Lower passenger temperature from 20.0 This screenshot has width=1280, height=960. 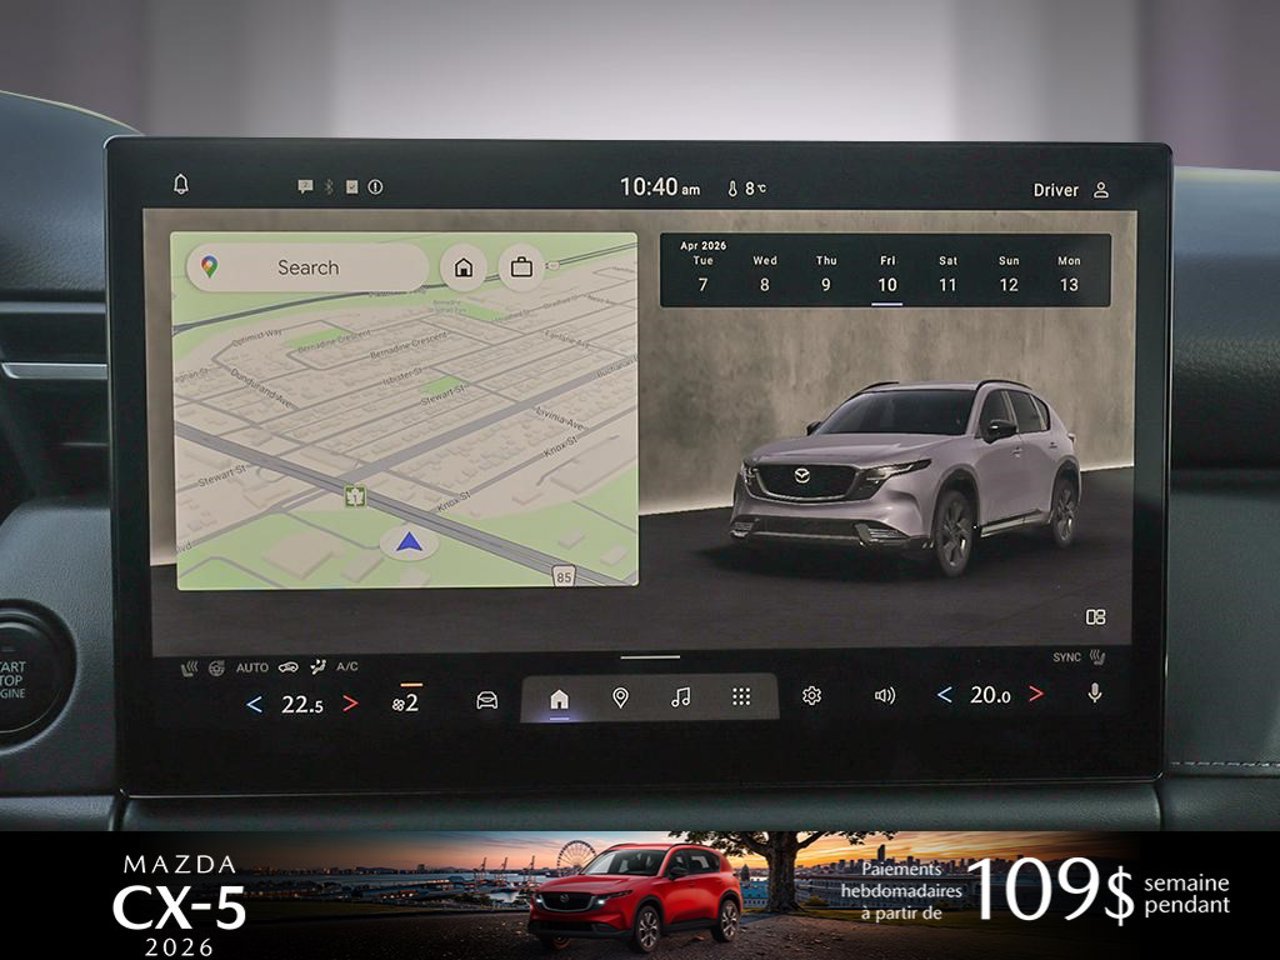944,694
